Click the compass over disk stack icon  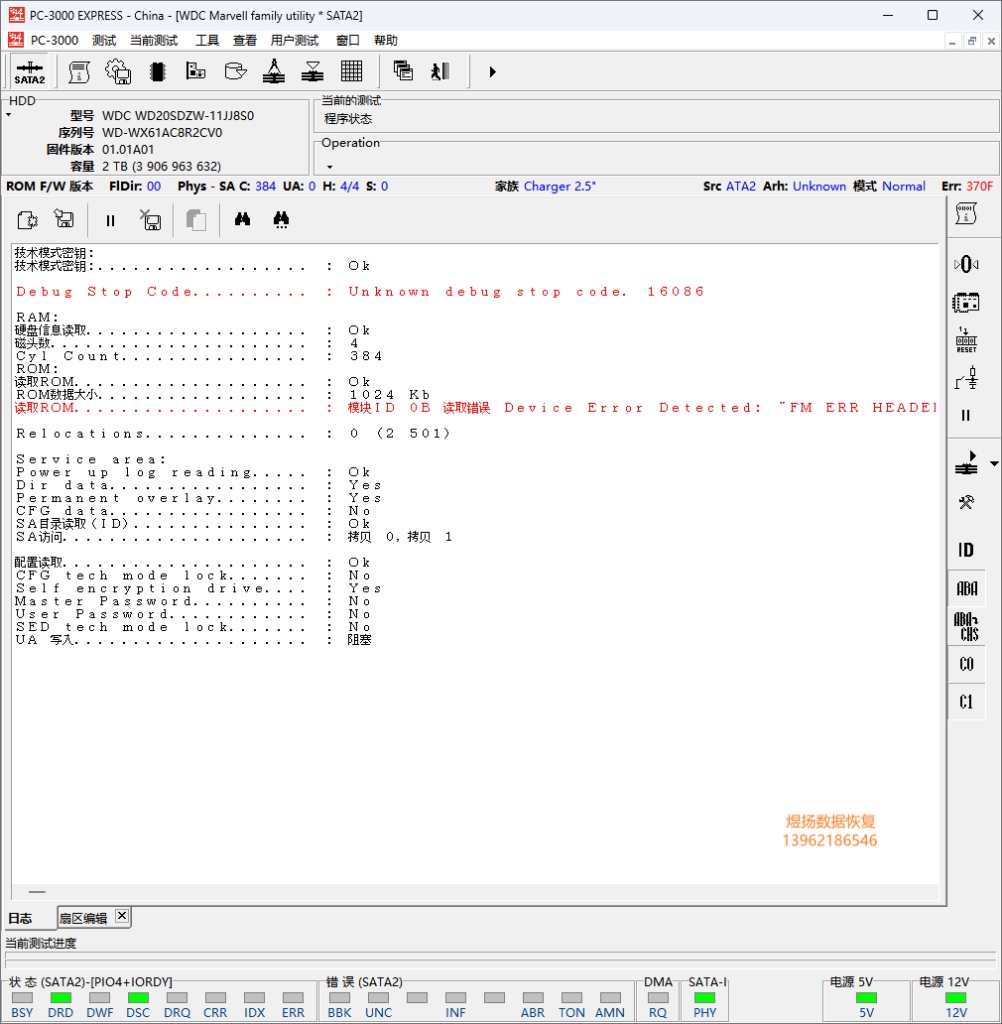point(274,71)
